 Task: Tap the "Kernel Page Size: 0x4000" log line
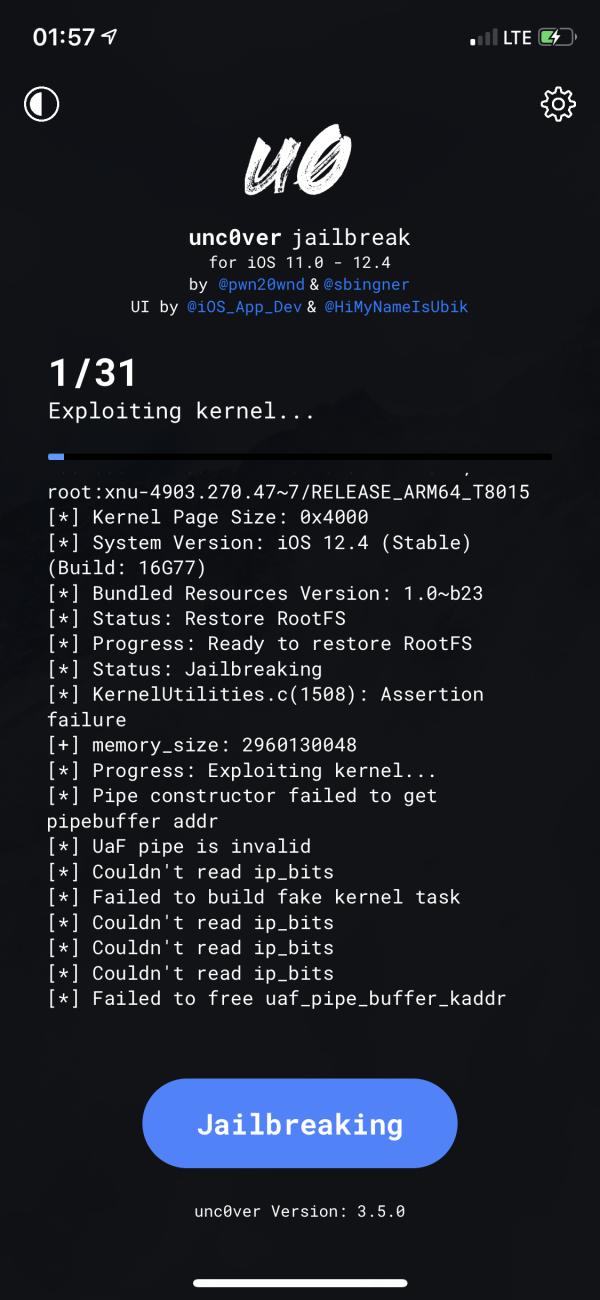tap(208, 517)
